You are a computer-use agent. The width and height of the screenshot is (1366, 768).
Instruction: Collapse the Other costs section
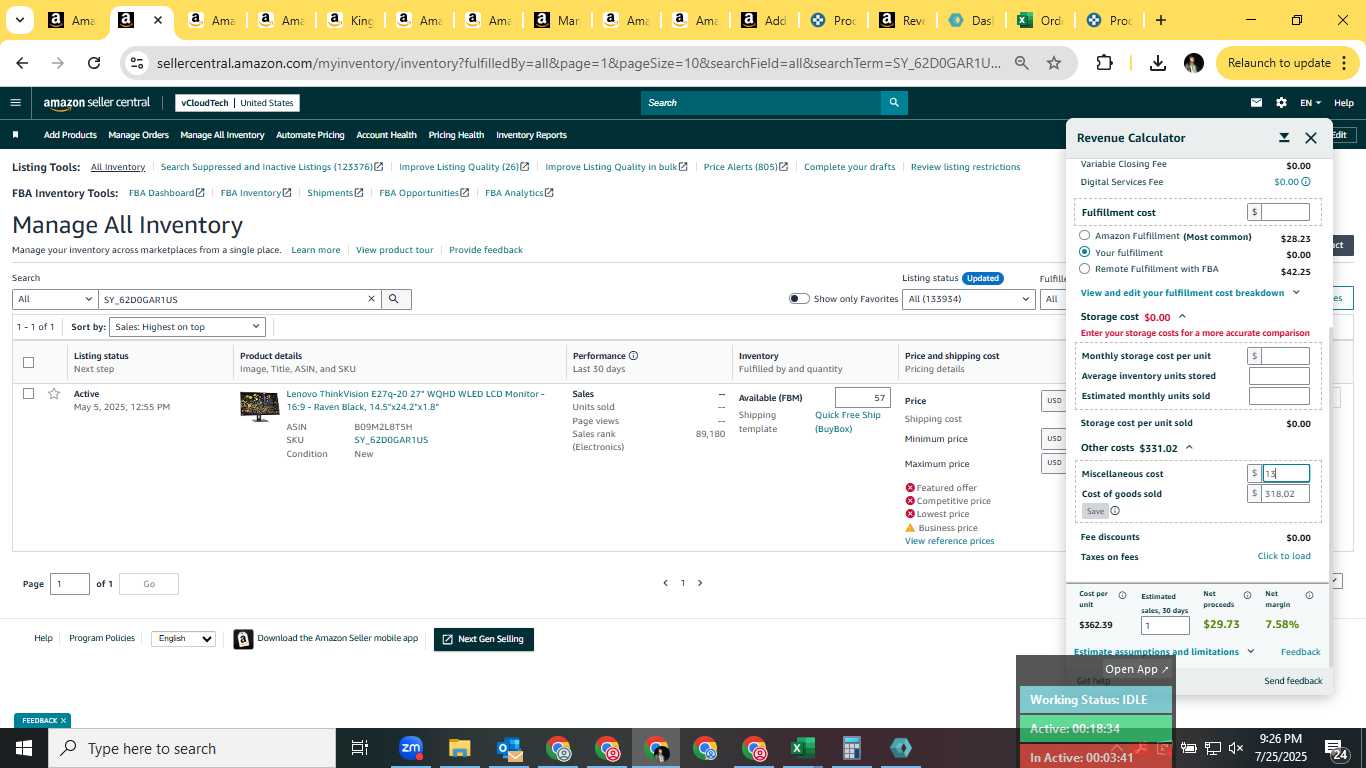1189,448
